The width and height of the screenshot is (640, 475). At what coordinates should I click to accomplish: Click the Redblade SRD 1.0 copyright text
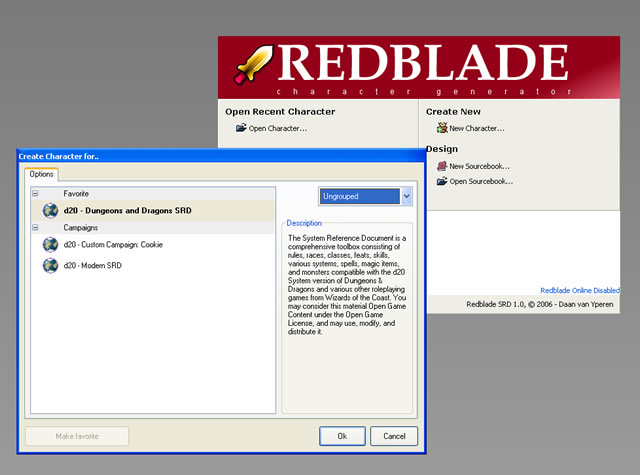(540, 304)
